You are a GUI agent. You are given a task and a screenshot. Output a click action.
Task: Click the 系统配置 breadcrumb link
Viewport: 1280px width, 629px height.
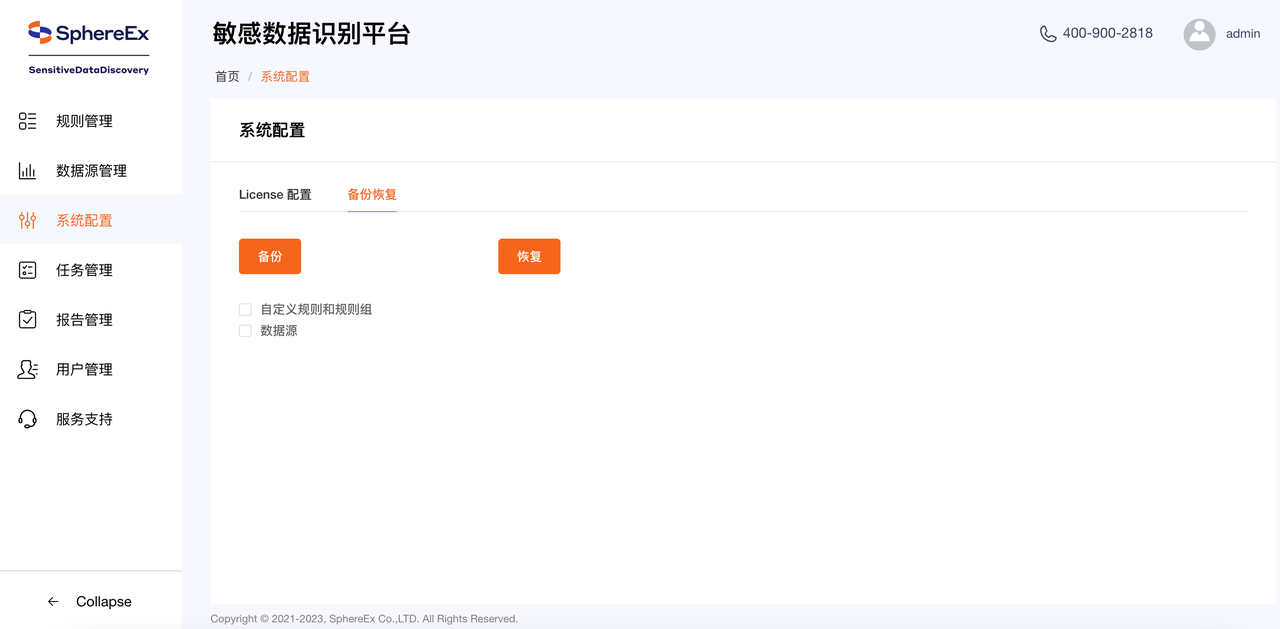click(284, 75)
